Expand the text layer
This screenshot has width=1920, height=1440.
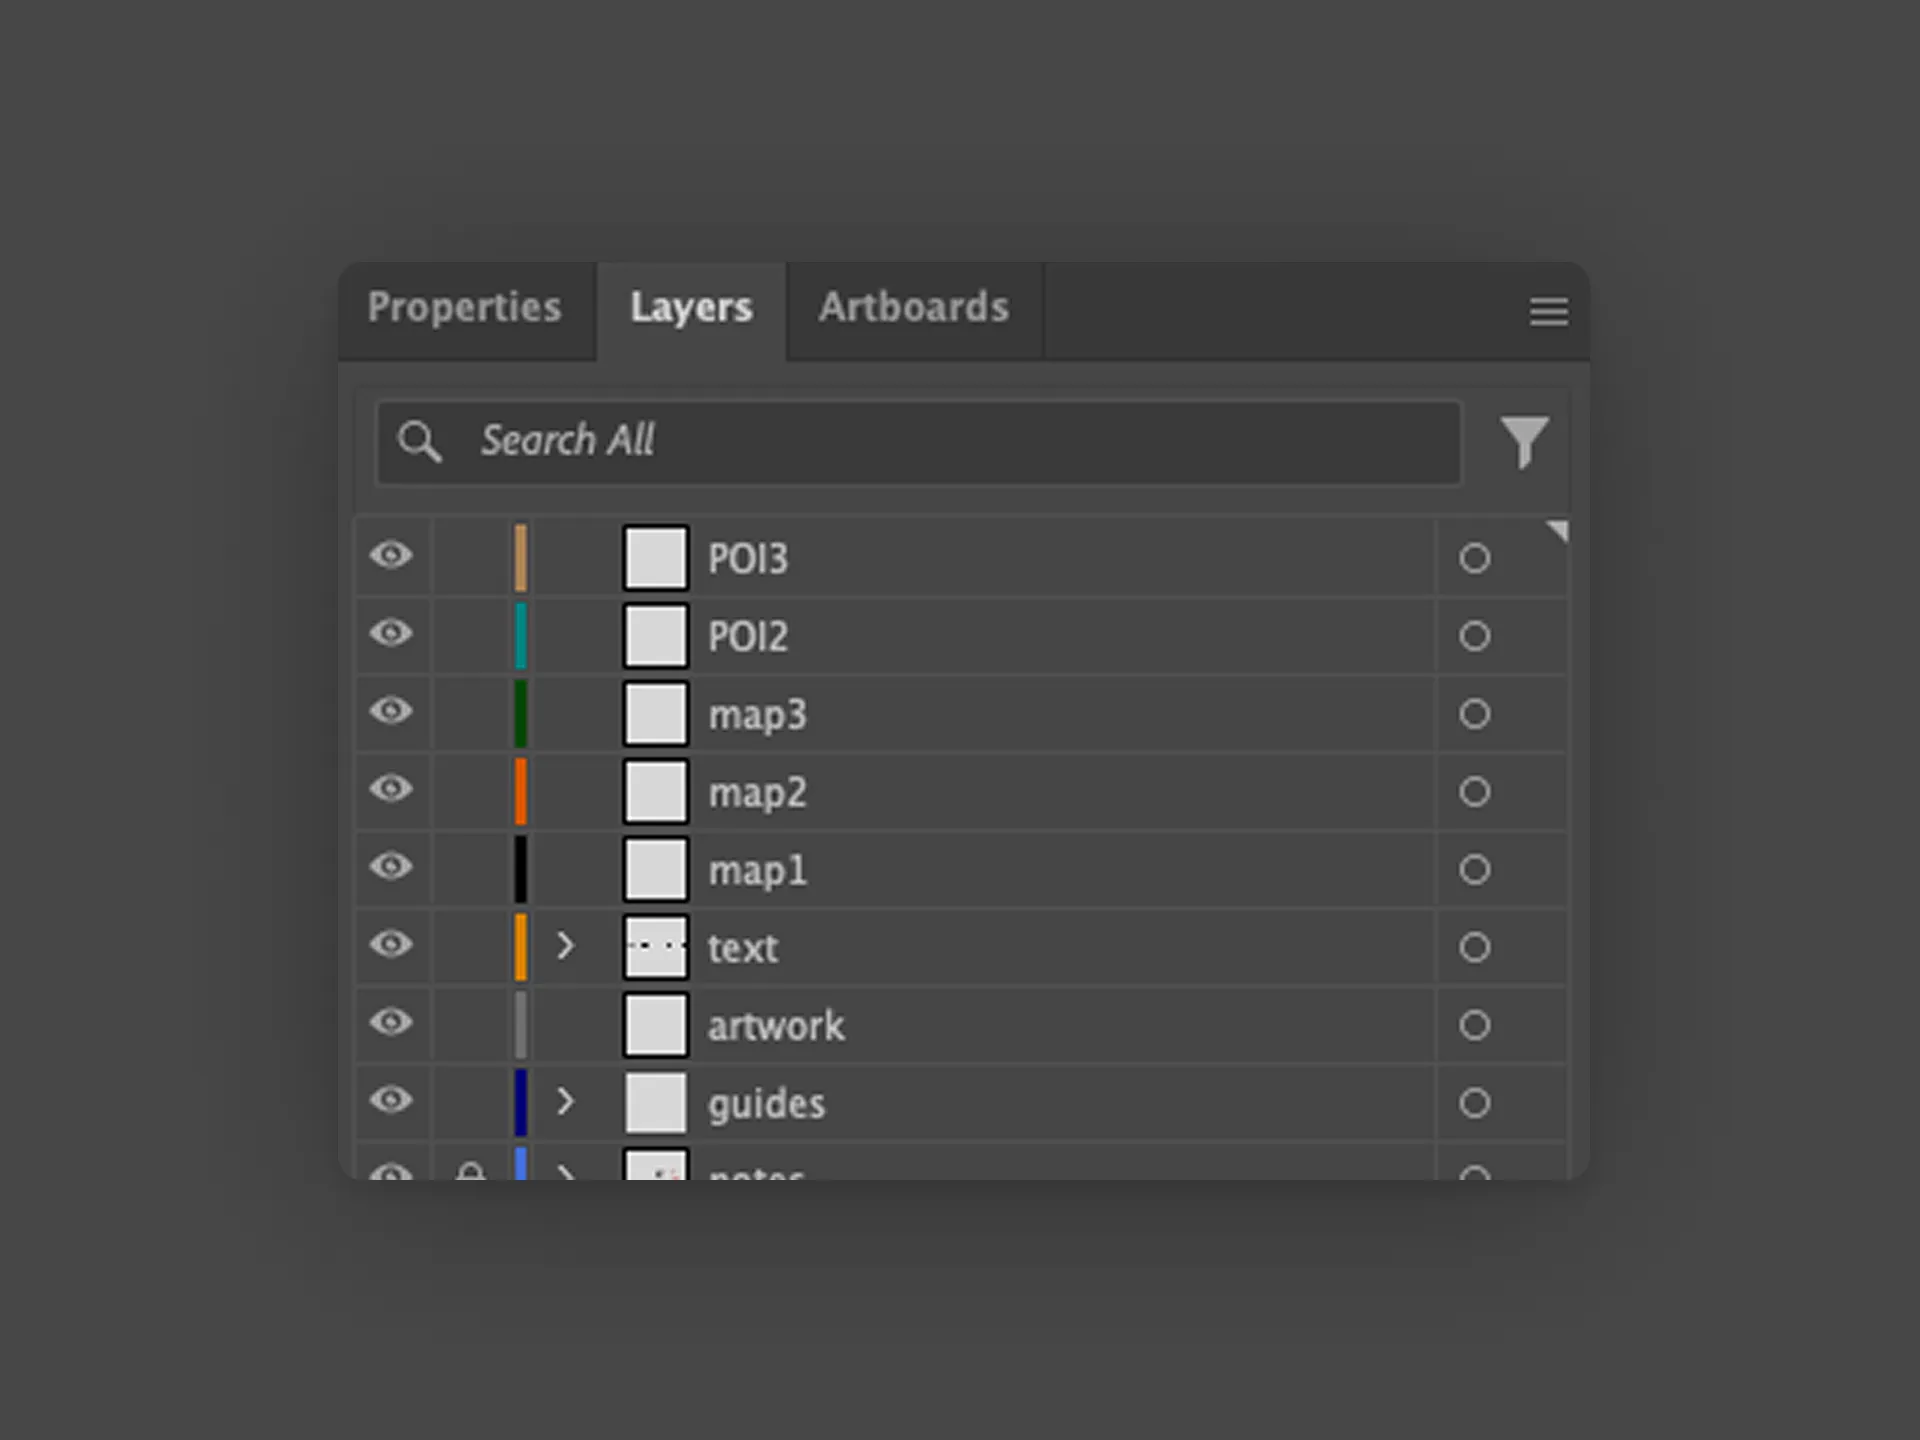pos(567,946)
